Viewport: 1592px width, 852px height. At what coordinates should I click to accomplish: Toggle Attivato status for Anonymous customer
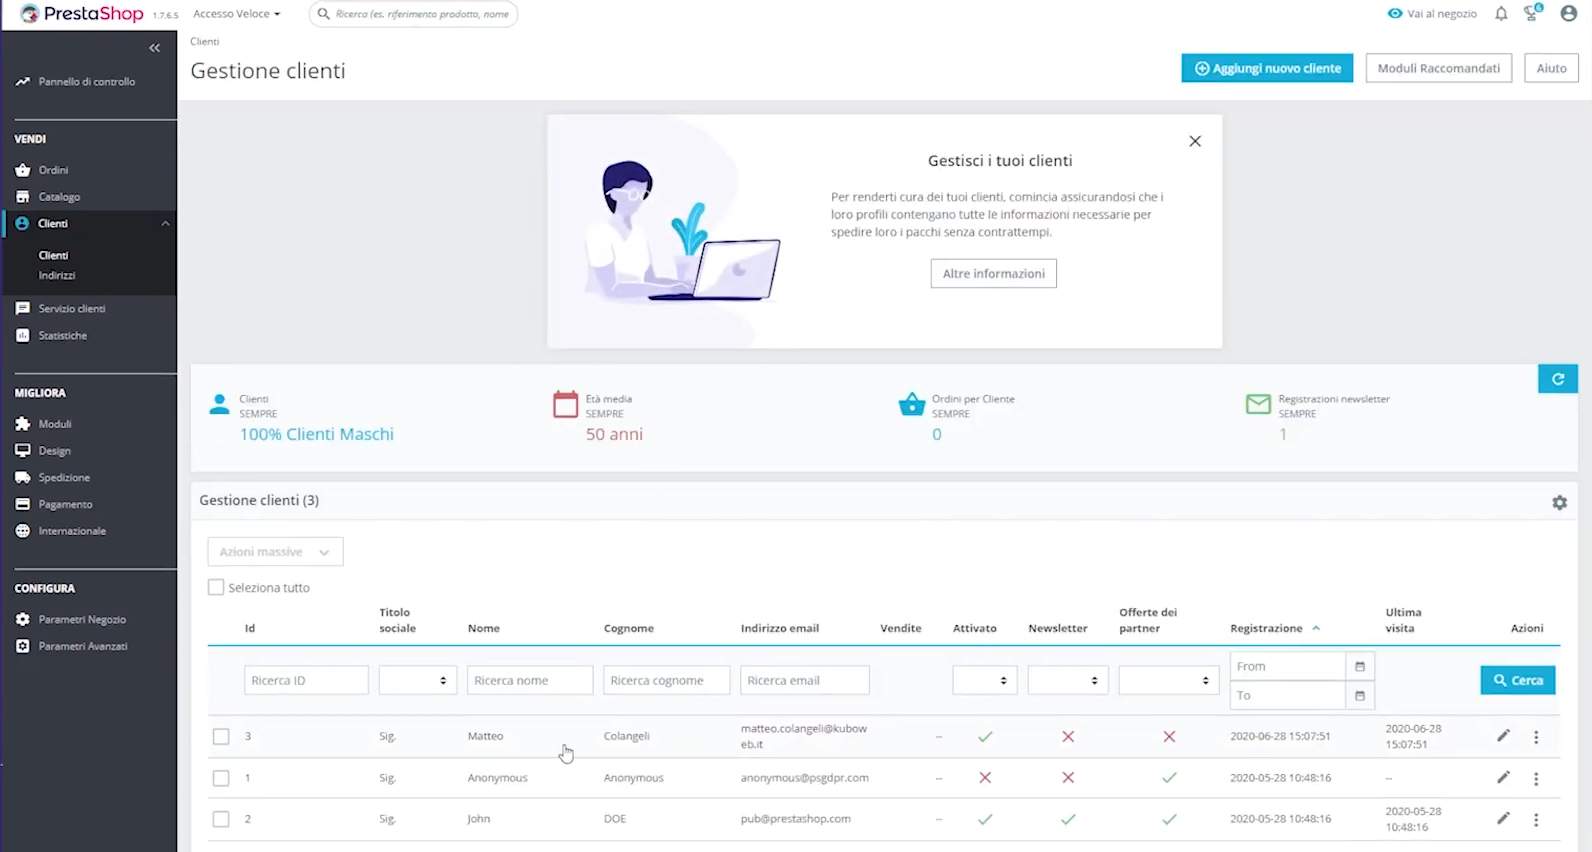[985, 778]
